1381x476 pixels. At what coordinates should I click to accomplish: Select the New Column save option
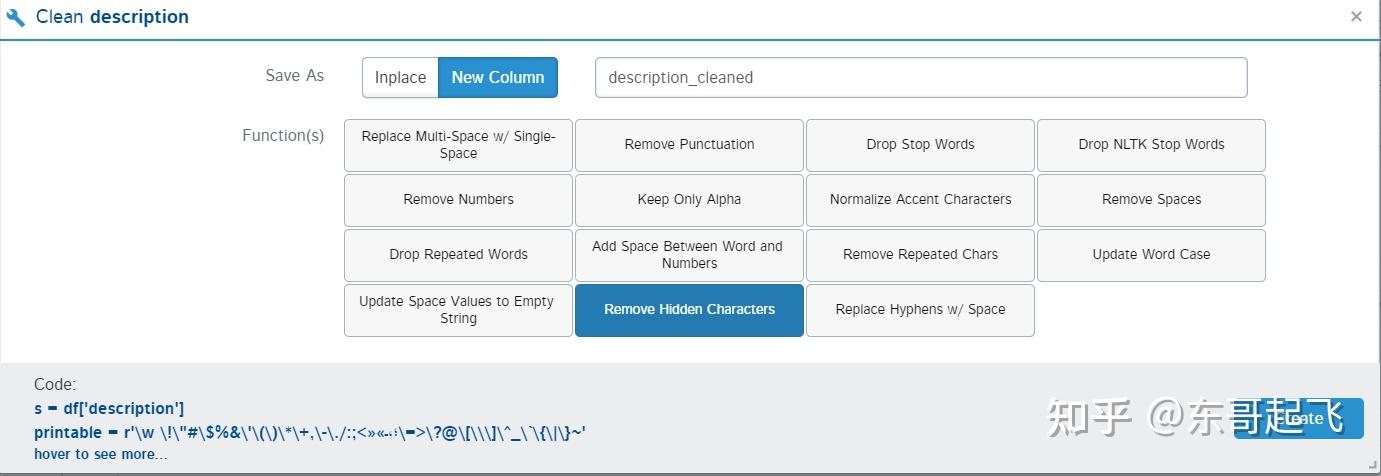[498, 77]
